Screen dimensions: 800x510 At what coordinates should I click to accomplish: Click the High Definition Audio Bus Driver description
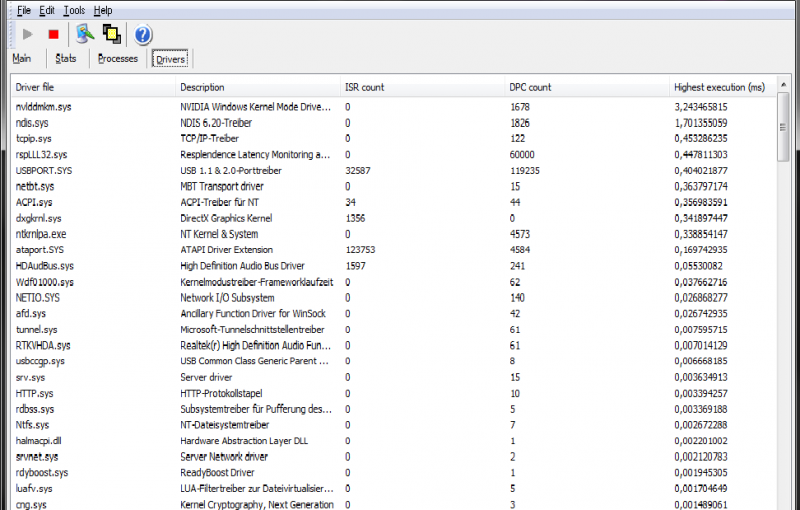(x=242, y=266)
